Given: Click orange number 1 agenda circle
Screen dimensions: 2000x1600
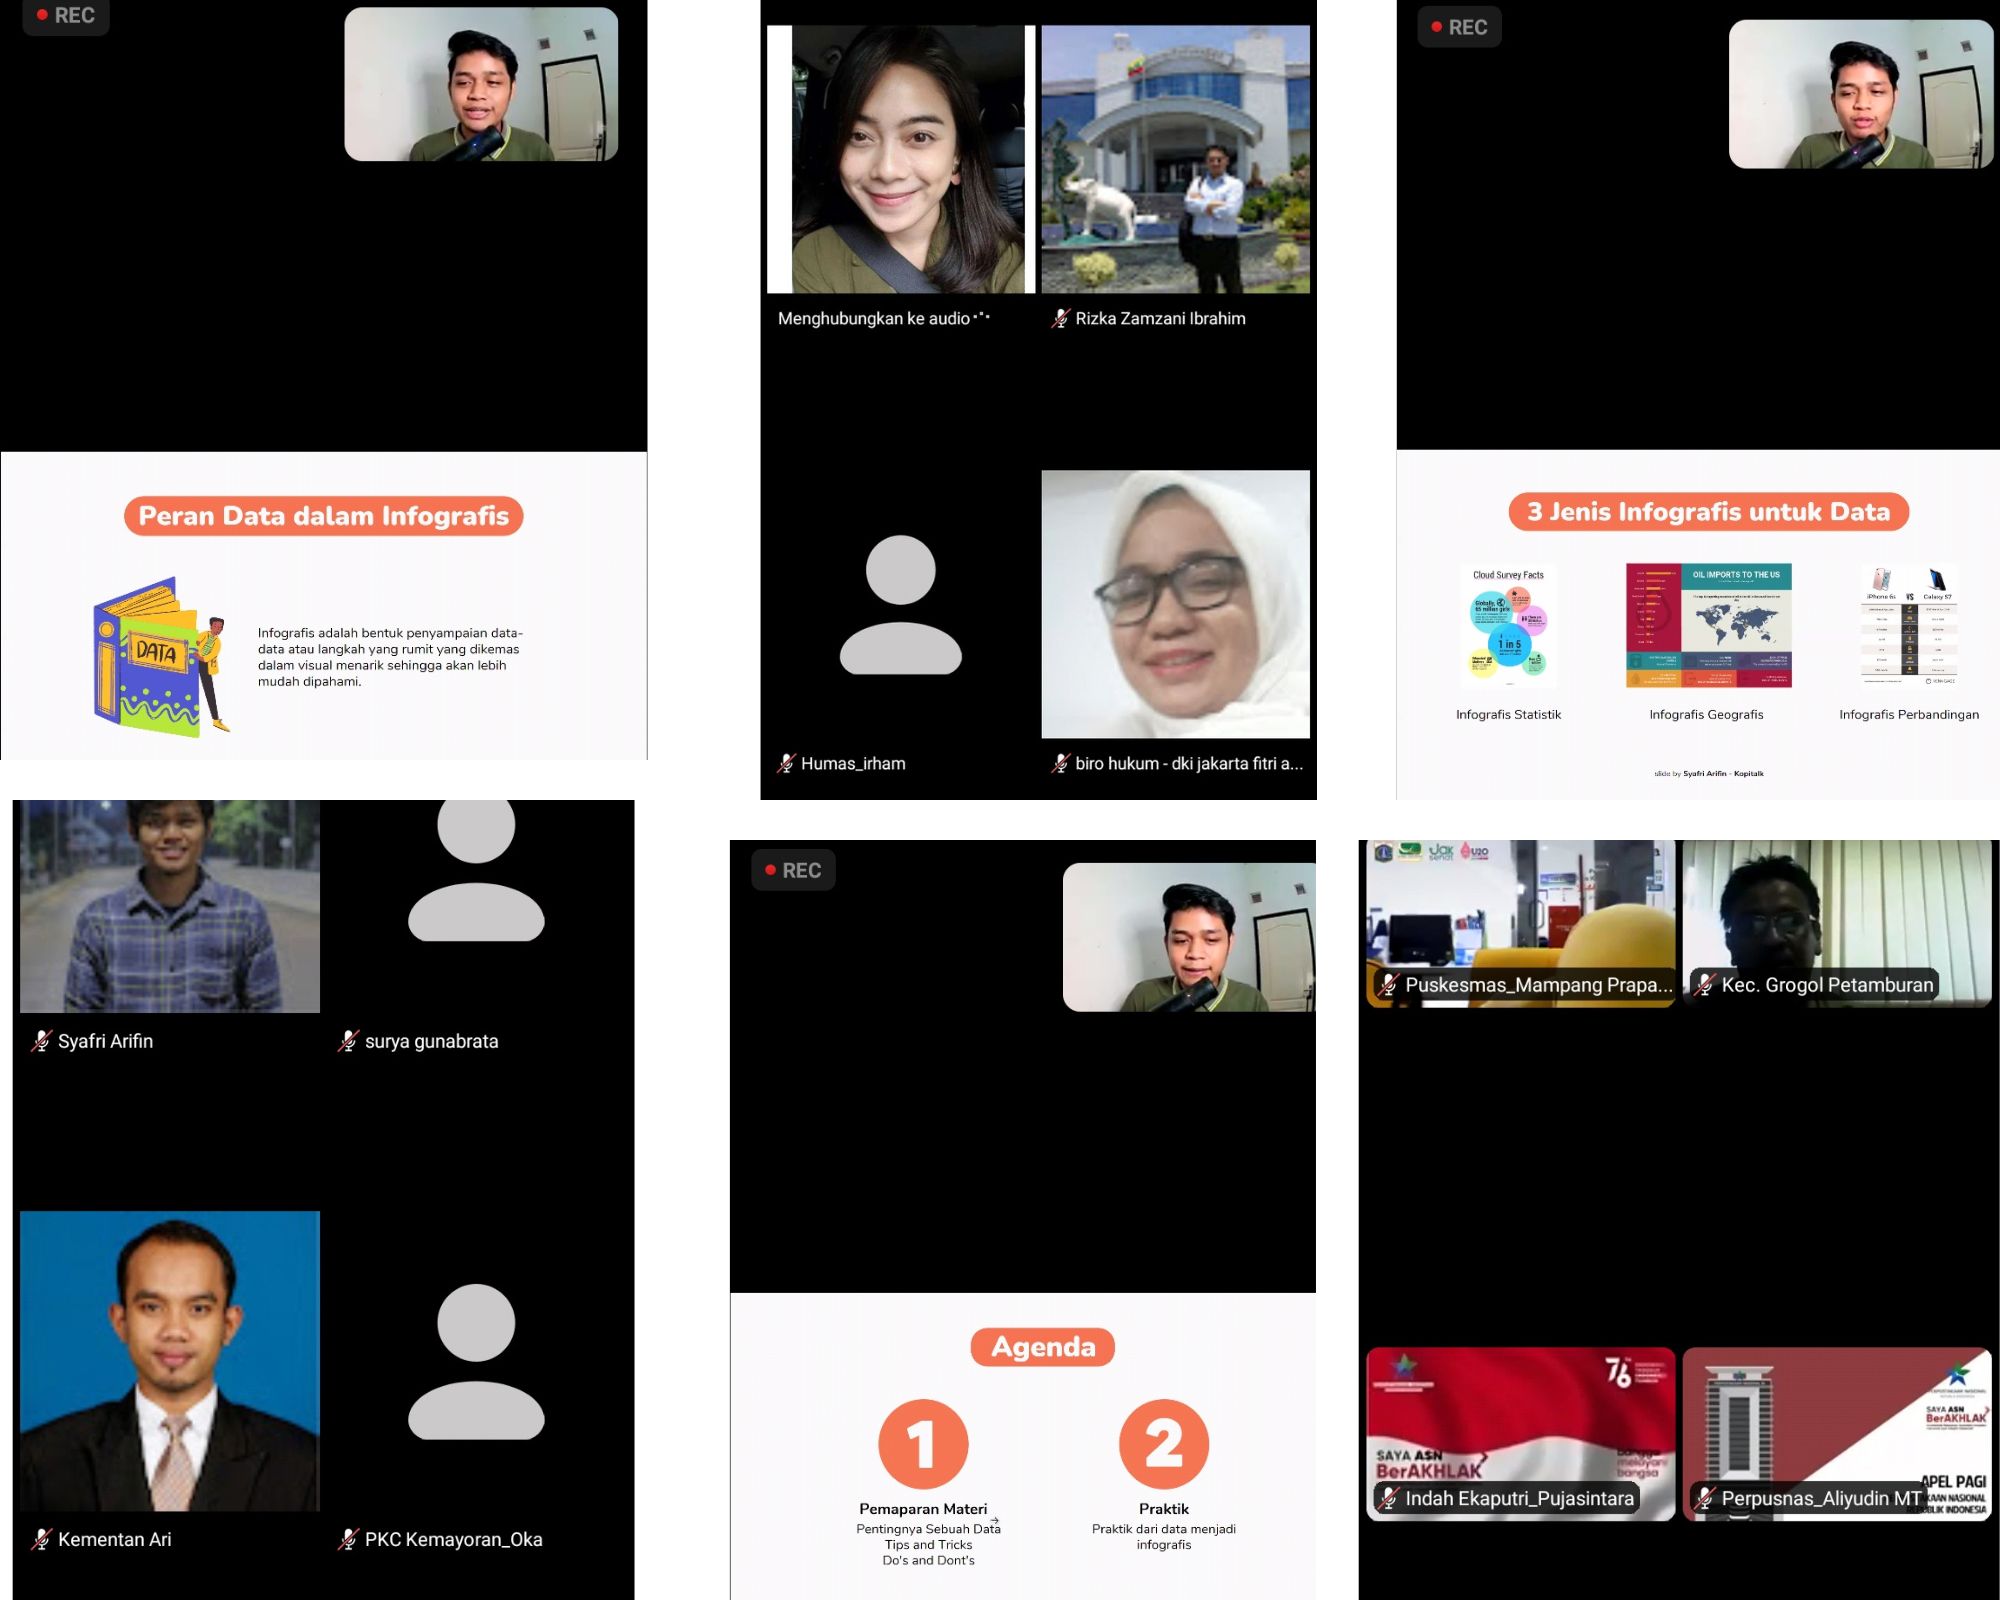Looking at the screenshot, I should click(922, 1443).
